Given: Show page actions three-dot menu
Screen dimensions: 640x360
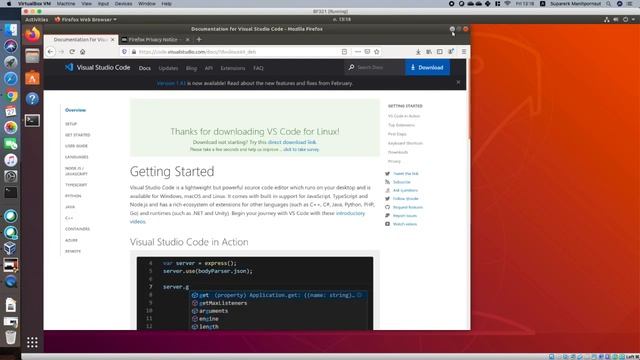Looking at the screenshot, I should click(358, 52).
